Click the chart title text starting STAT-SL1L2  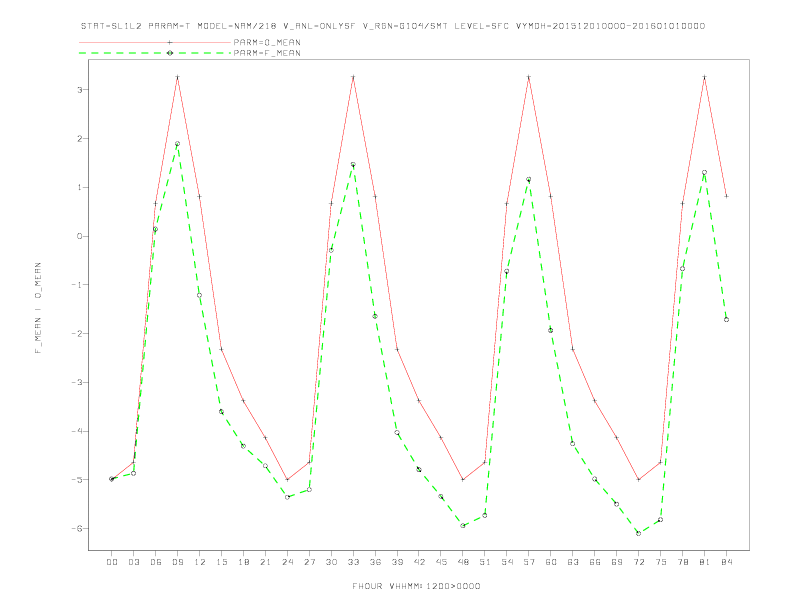coord(392,26)
